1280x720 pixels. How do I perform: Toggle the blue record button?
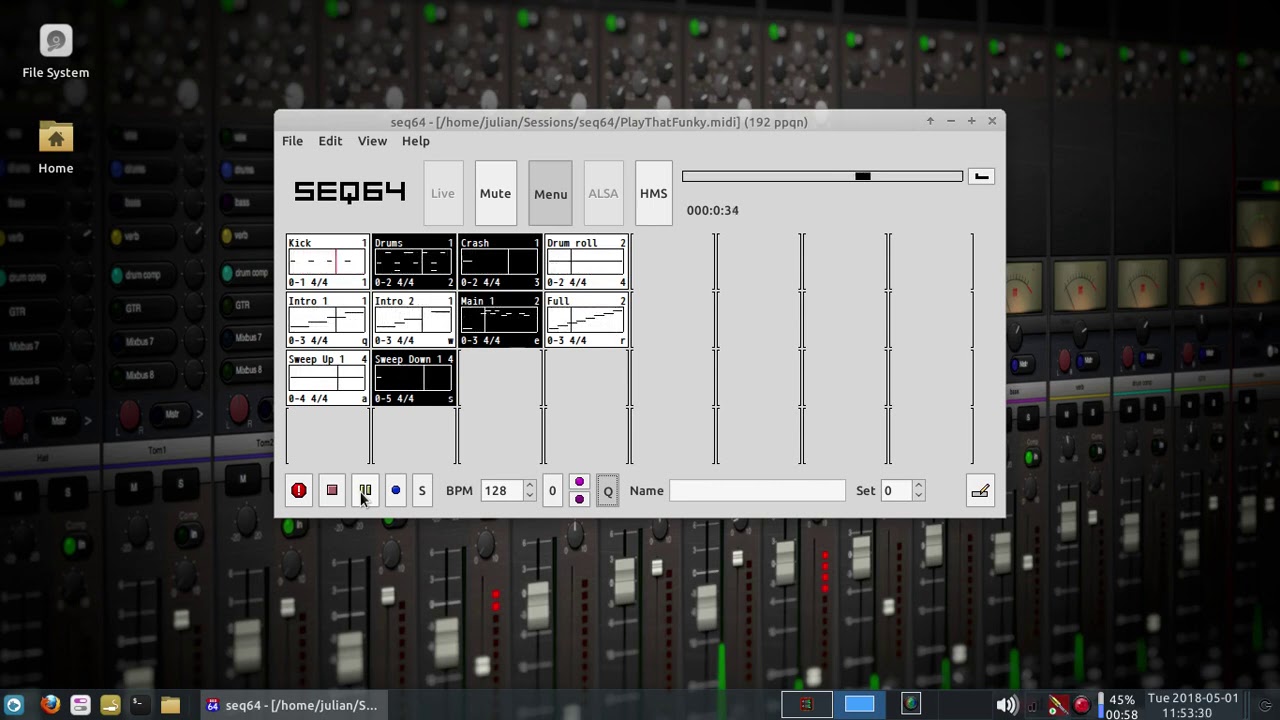point(395,490)
